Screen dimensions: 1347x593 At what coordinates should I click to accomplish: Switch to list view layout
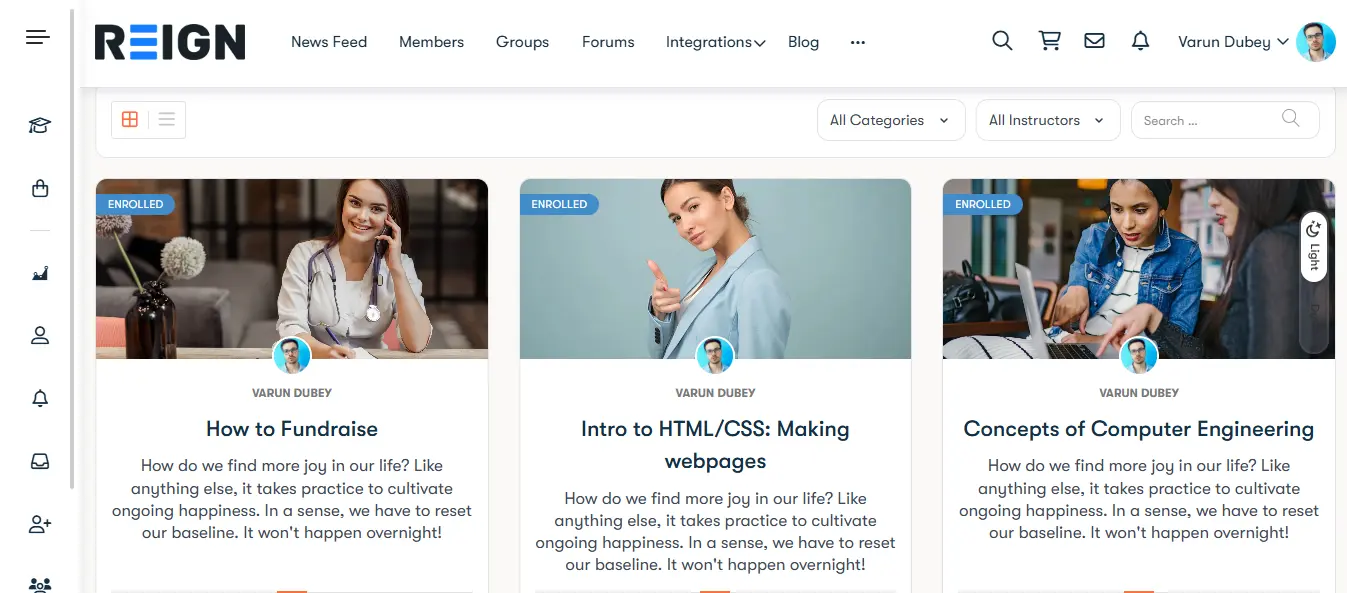point(167,120)
